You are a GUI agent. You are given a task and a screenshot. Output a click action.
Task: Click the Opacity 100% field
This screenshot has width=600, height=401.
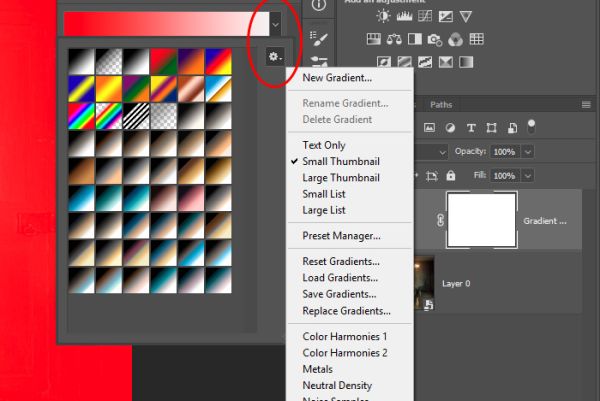click(x=504, y=152)
